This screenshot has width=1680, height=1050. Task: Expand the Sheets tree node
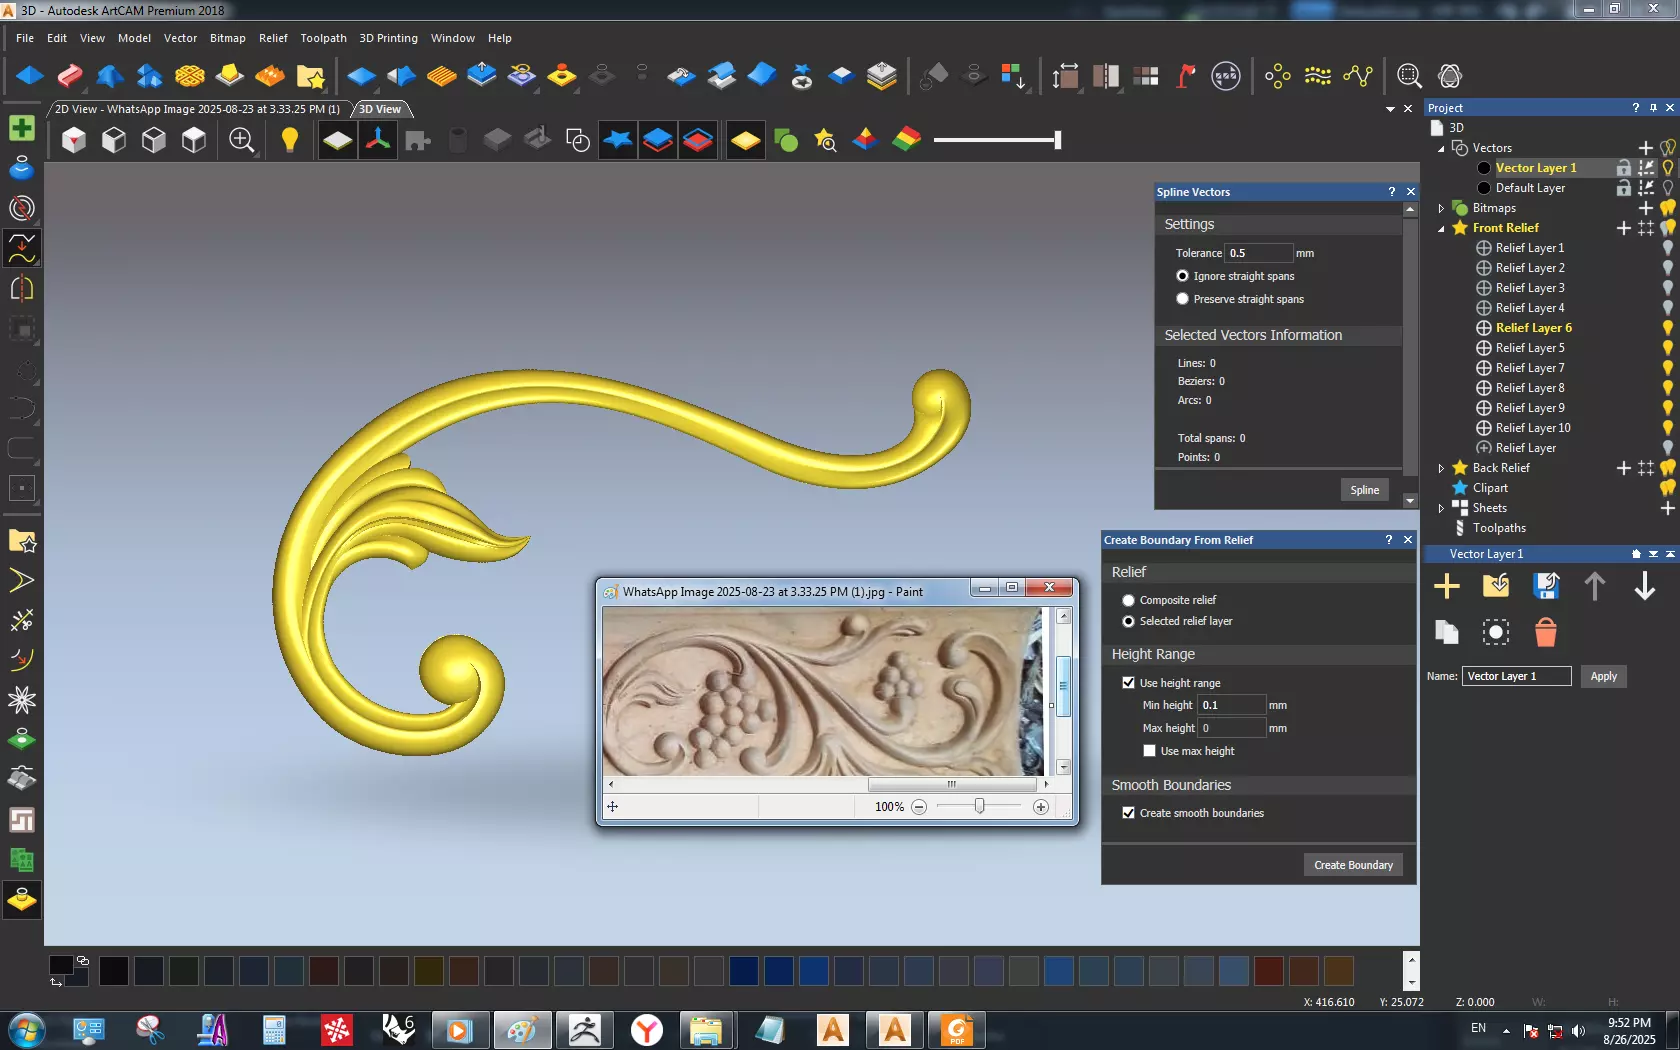[x=1441, y=508]
